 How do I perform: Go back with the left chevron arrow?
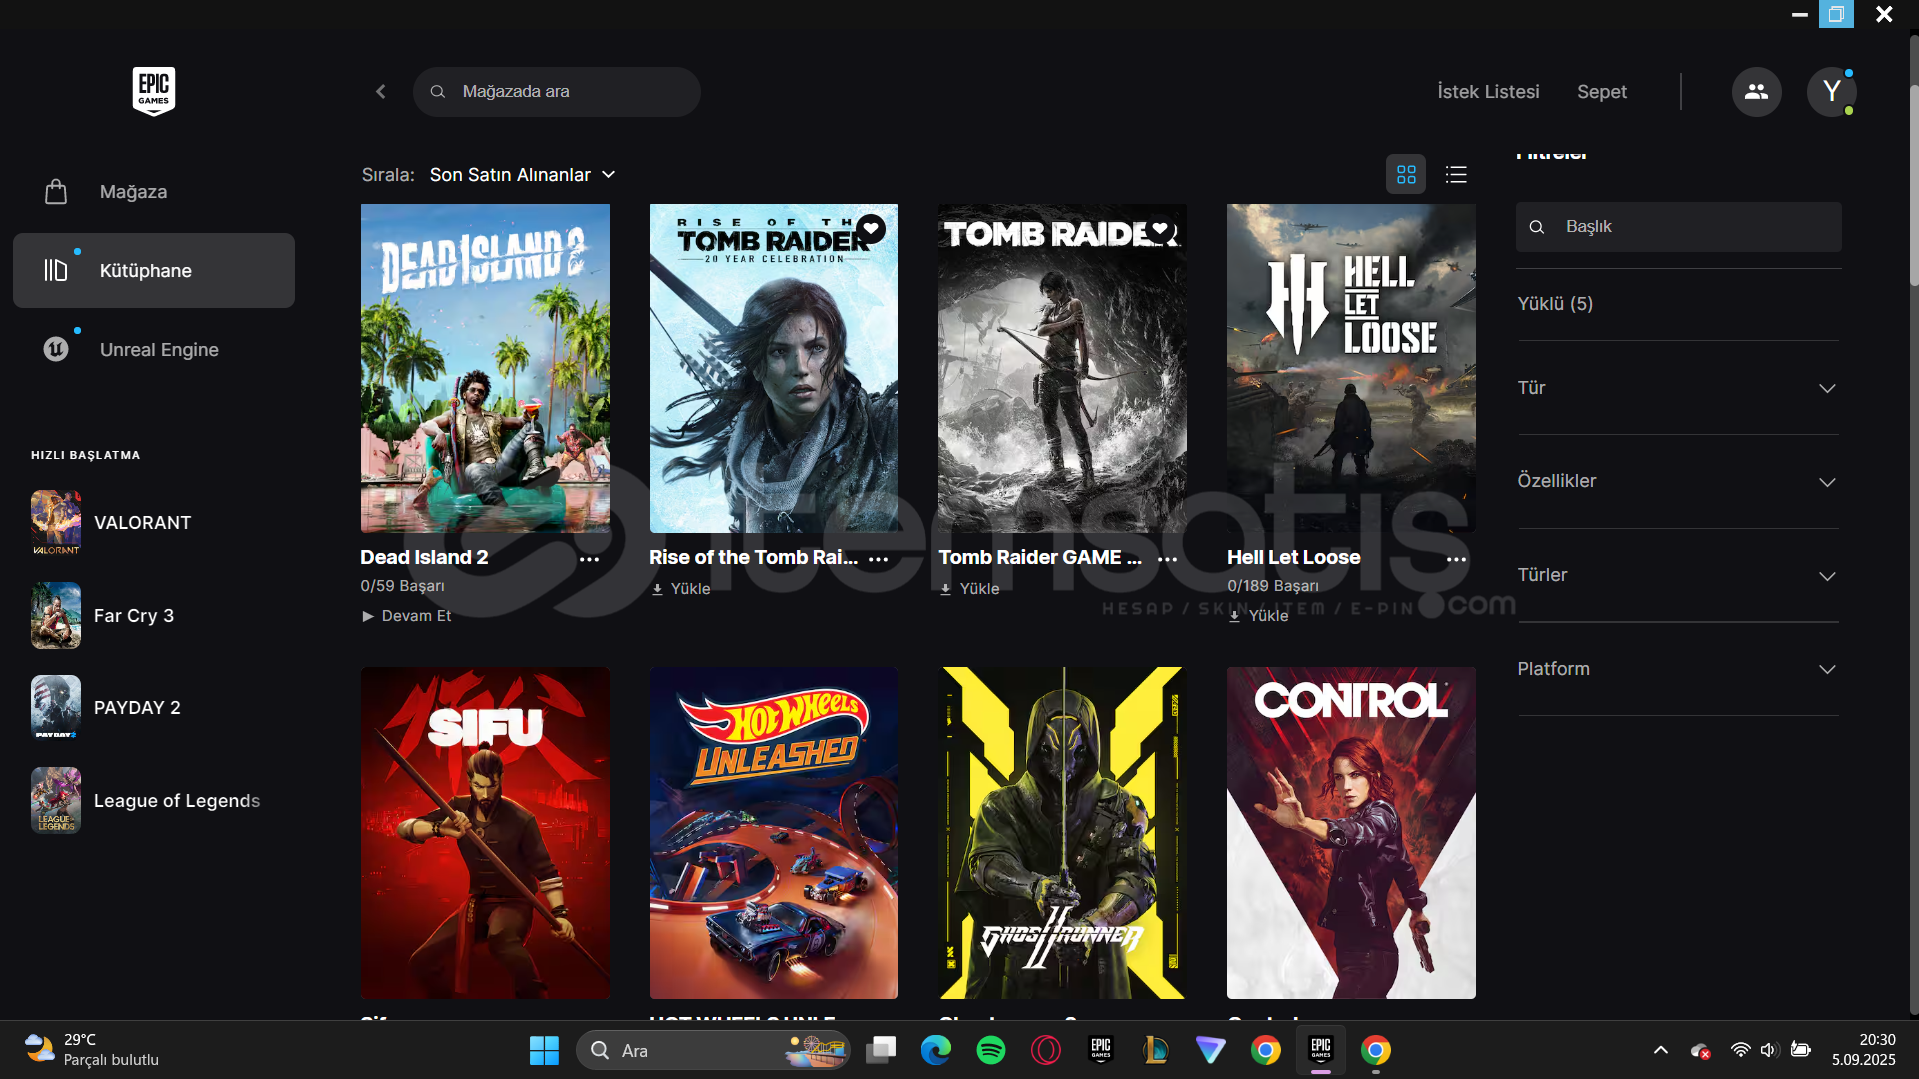pyautogui.click(x=381, y=91)
